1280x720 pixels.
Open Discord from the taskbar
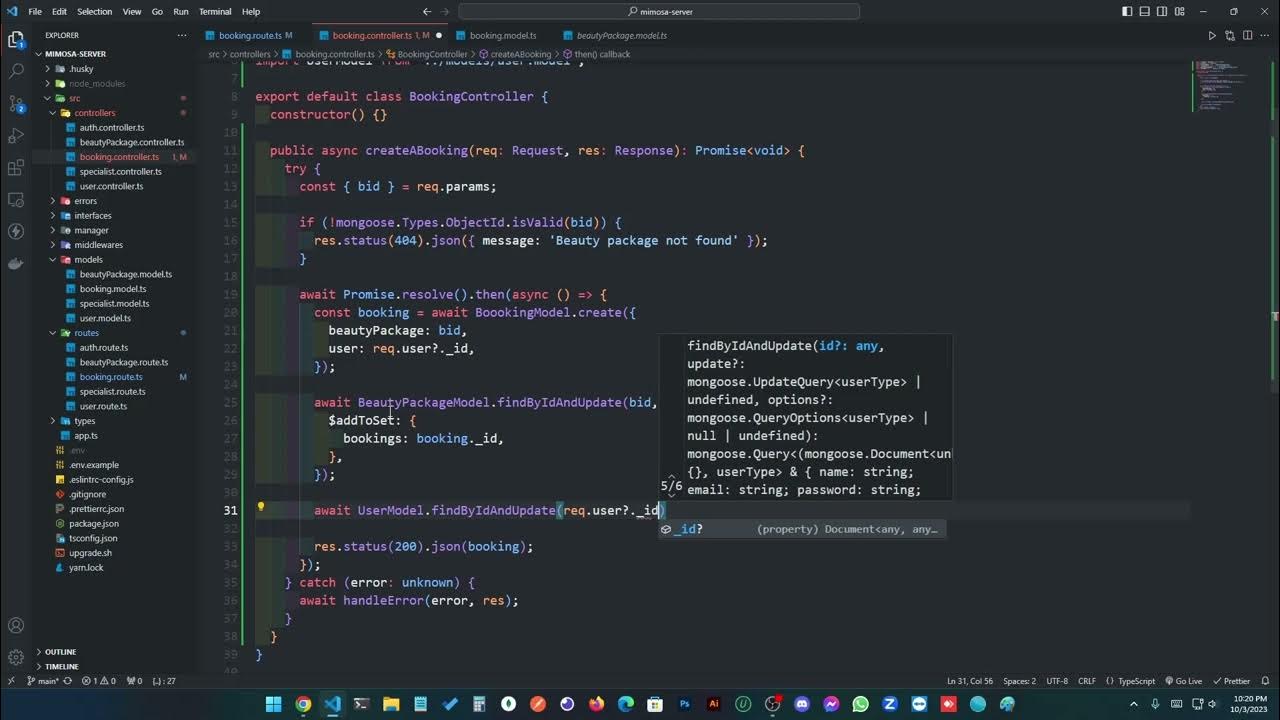[802, 704]
